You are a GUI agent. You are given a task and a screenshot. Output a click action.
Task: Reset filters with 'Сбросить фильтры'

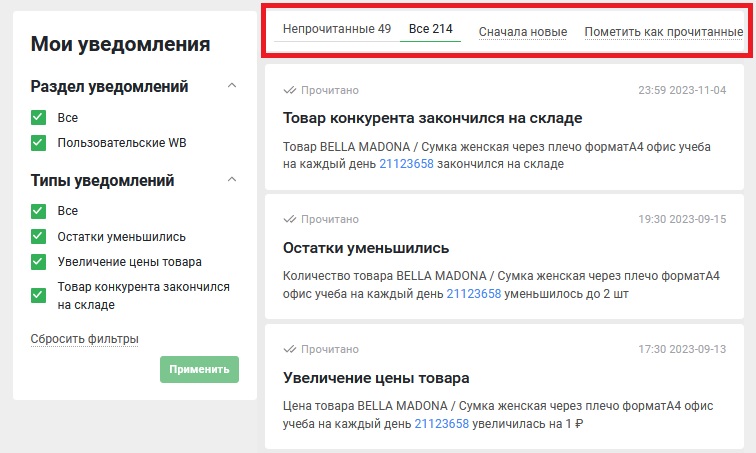pyautogui.click(x=84, y=339)
